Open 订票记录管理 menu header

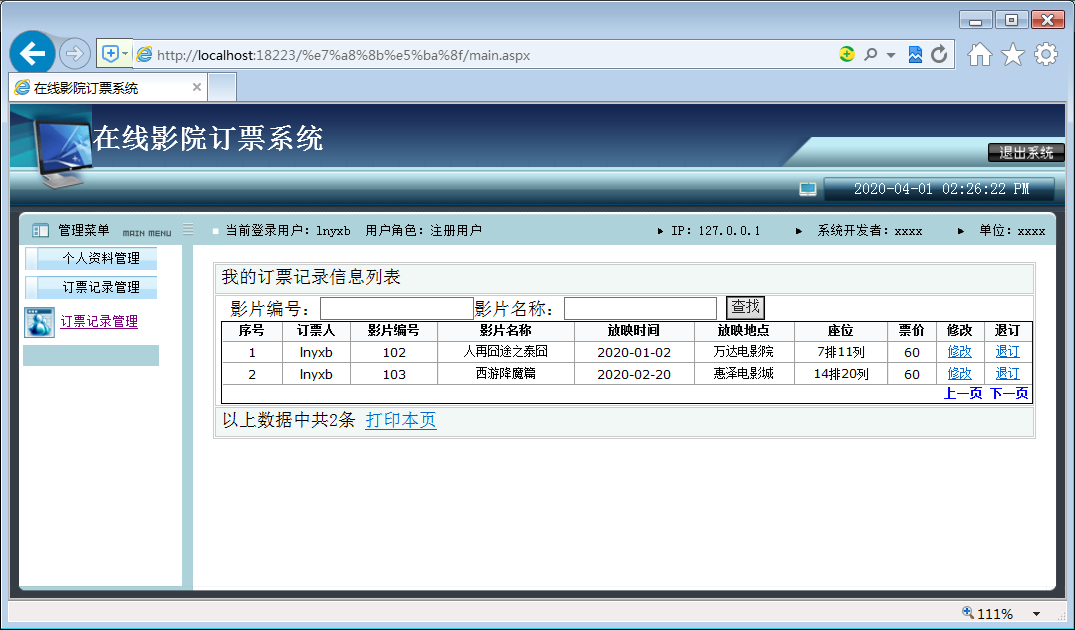tap(91, 287)
